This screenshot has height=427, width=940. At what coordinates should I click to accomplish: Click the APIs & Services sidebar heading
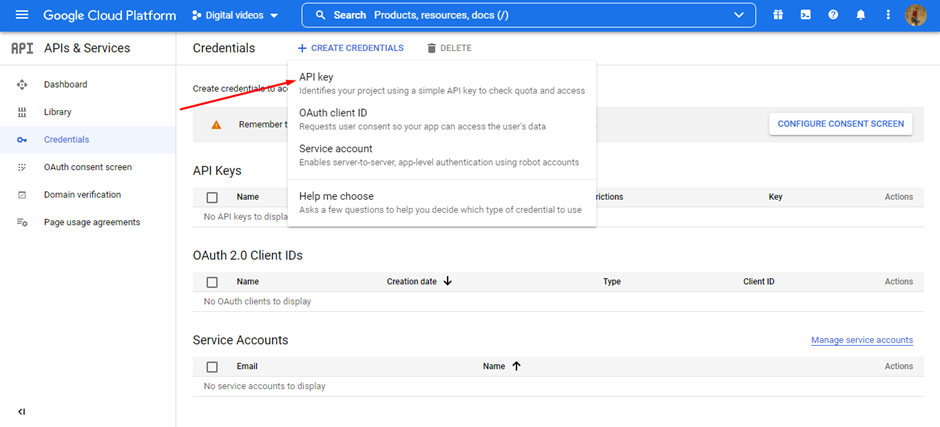point(87,49)
